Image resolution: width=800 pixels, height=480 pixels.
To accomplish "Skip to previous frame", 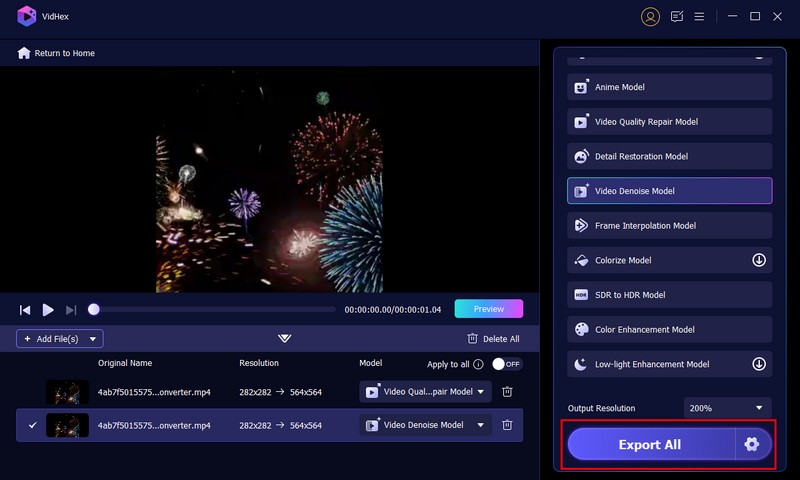I will click(25, 310).
